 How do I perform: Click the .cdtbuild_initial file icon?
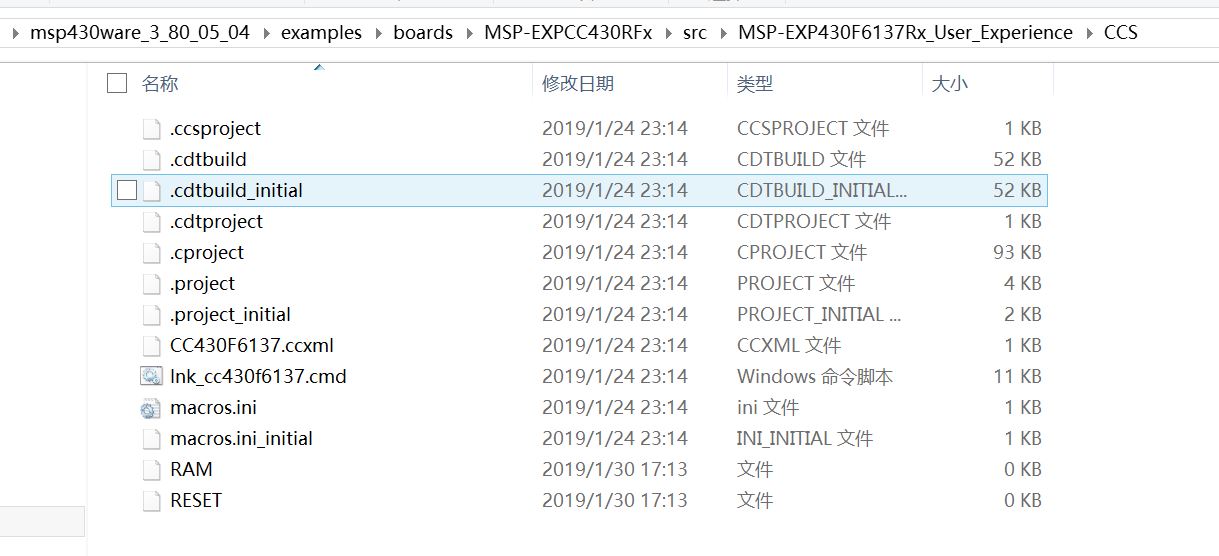[151, 190]
